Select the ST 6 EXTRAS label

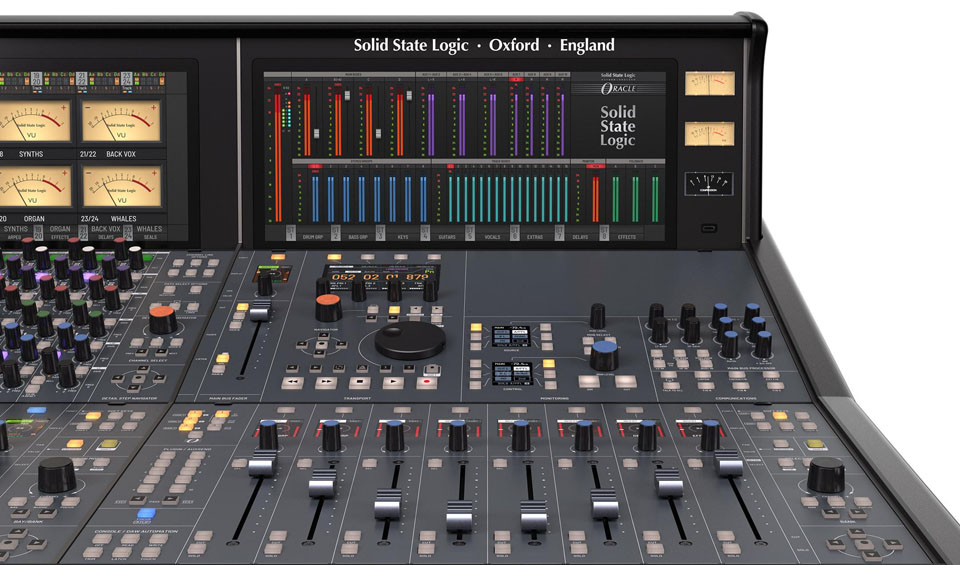[x=528, y=233]
